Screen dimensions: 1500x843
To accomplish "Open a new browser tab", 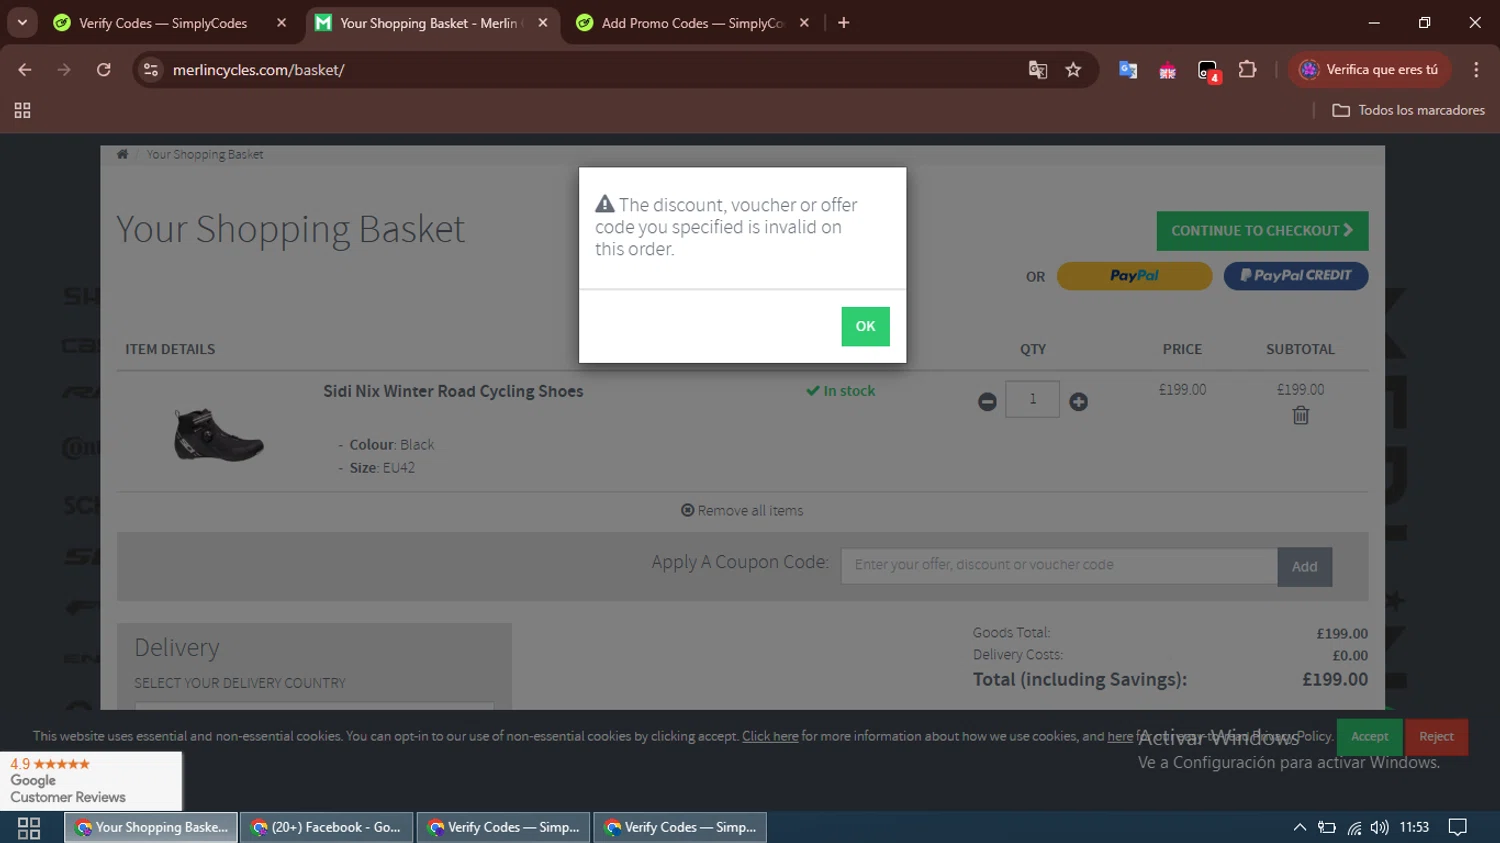I will [x=843, y=23].
